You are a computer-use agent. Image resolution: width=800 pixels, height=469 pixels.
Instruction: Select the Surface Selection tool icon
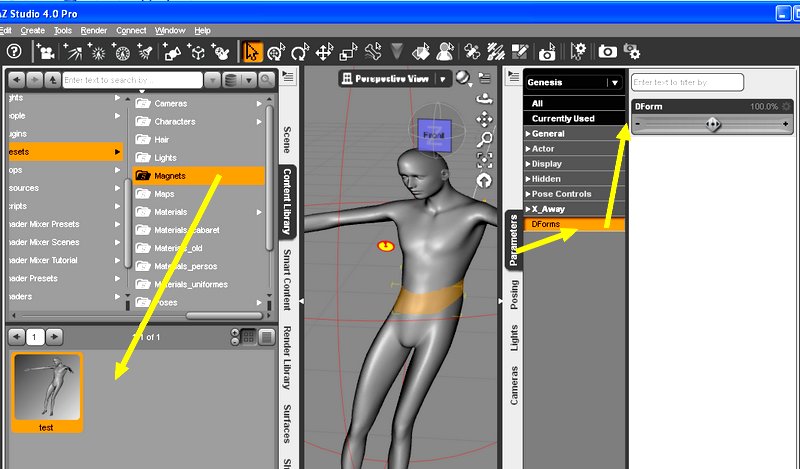point(421,52)
